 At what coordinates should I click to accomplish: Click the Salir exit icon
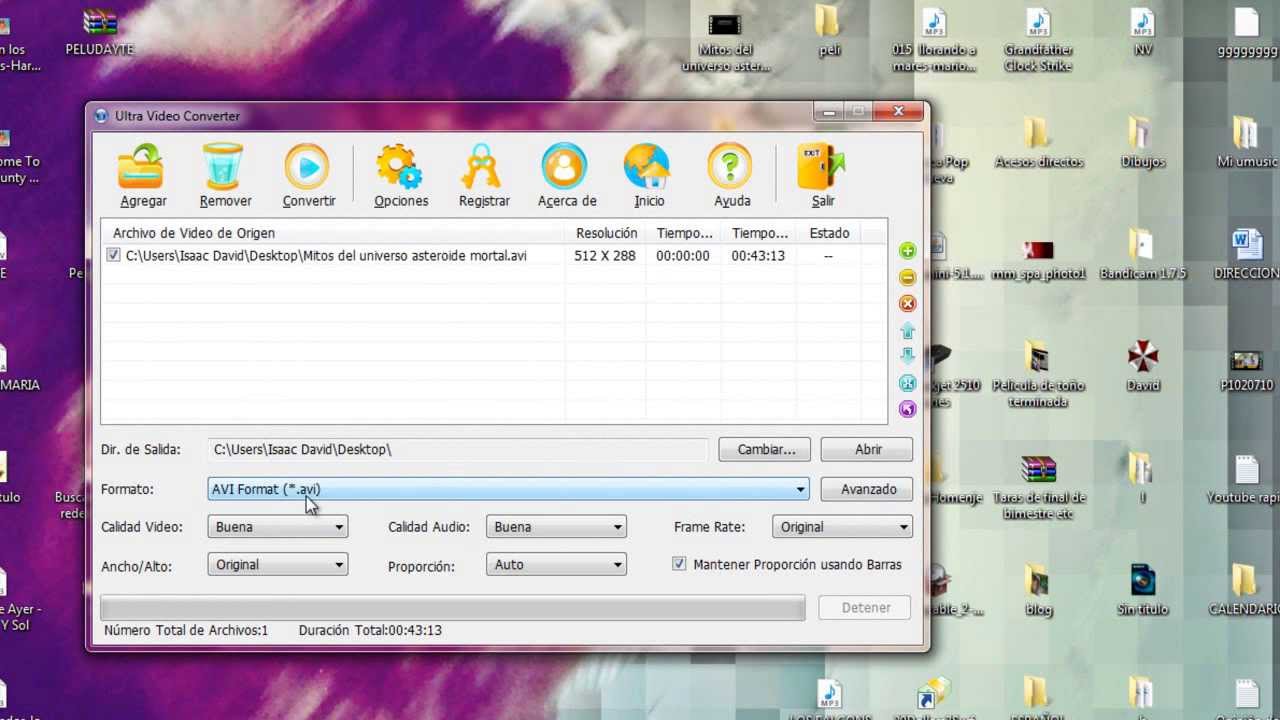(821, 167)
